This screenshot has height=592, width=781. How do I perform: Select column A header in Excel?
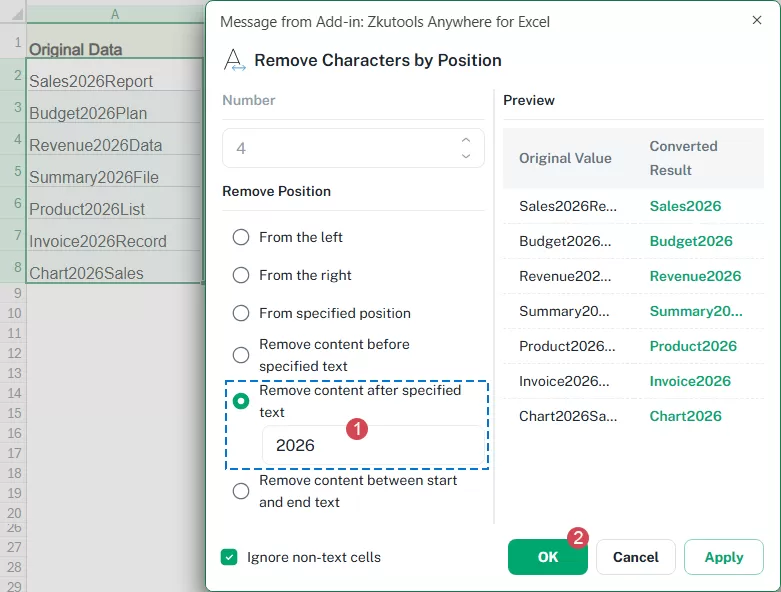115,14
